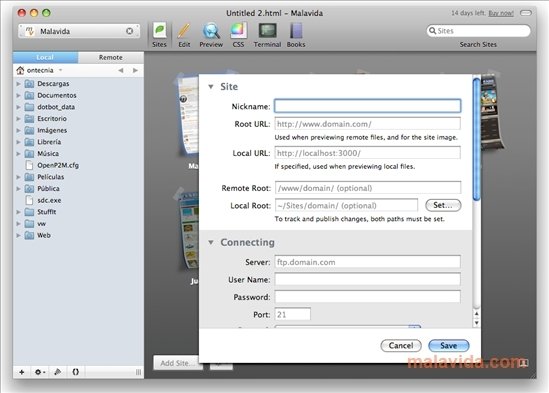Click the Port field
The image size is (549, 393).
click(292, 315)
